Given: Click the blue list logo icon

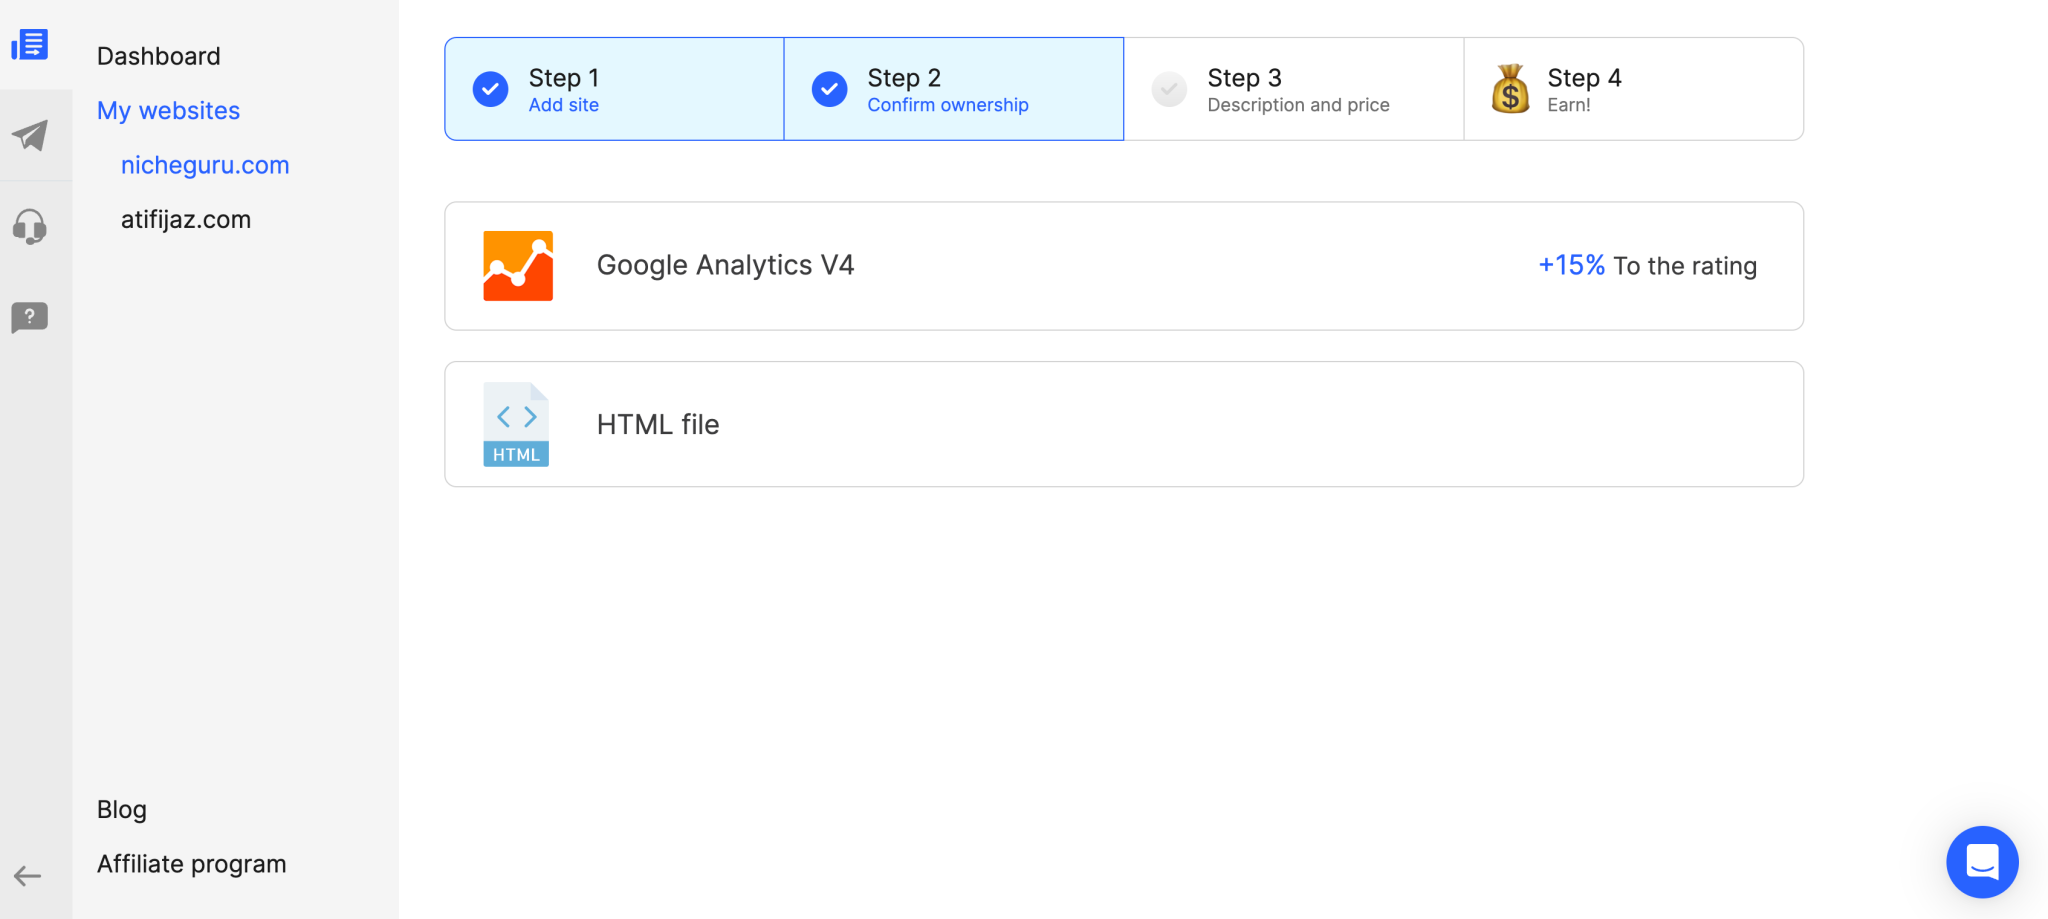Looking at the screenshot, I should 30,45.
